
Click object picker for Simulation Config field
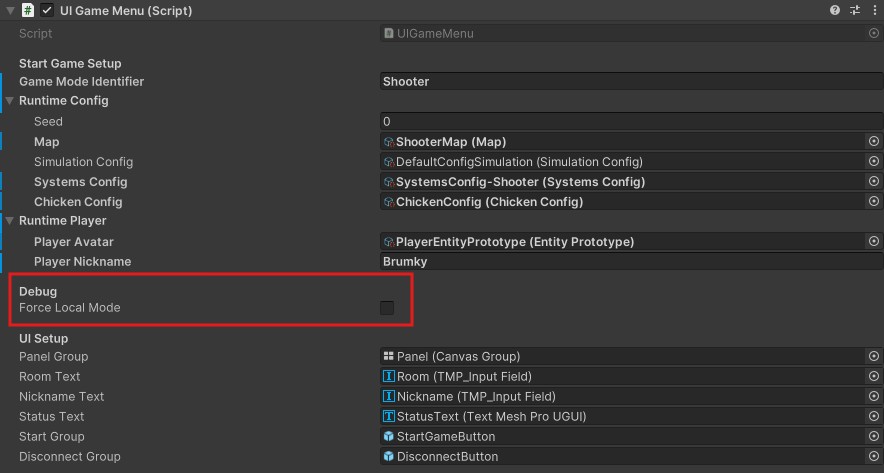[873, 162]
